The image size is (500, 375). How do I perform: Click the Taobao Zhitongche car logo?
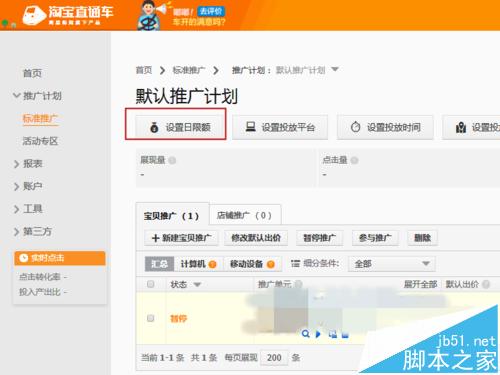[x=34, y=15]
